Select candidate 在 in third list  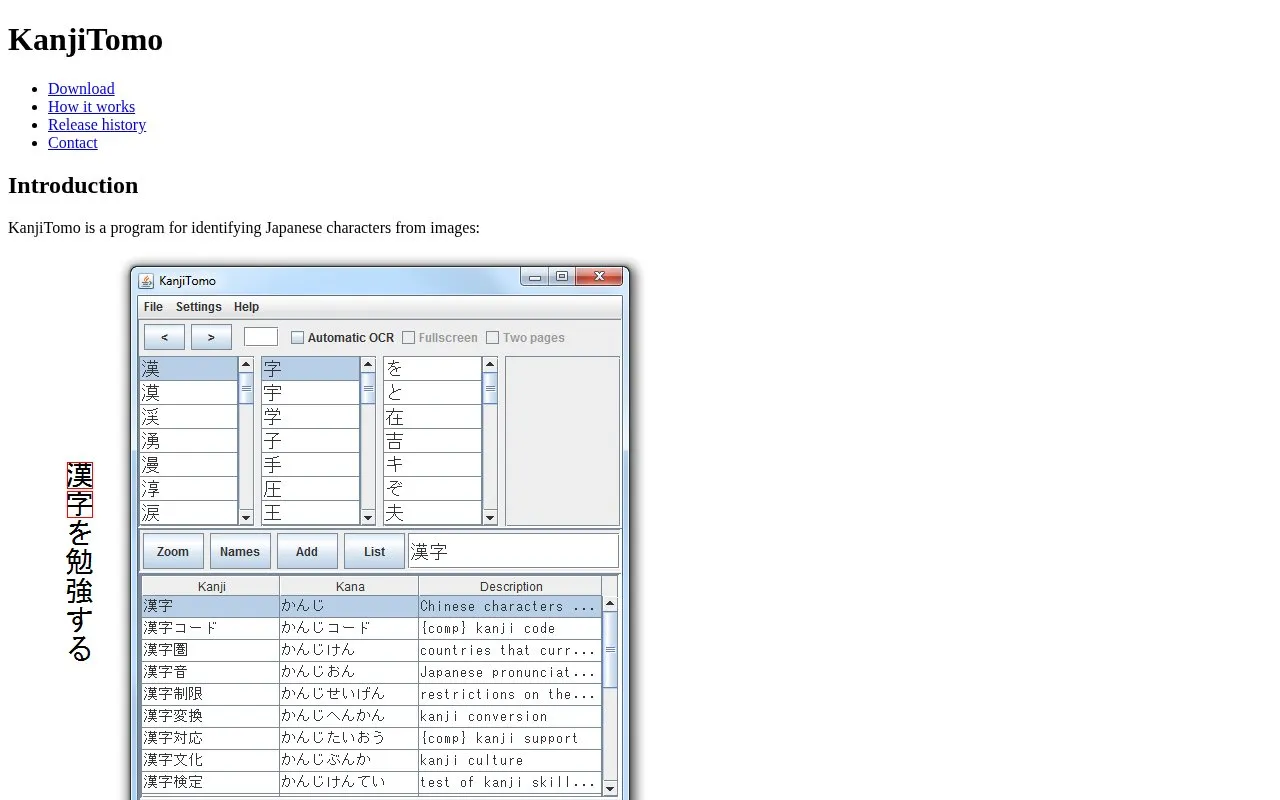click(432, 417)
